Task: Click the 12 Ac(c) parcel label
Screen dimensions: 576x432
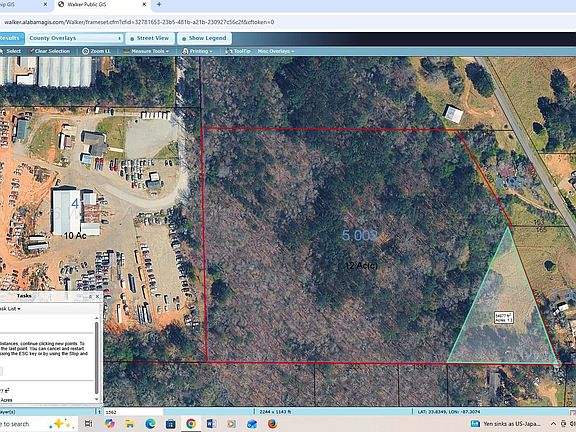Action: coord(361,265)
